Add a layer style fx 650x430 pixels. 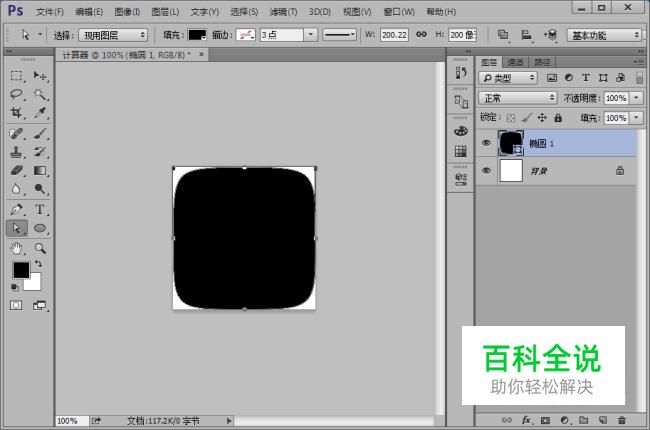[526, 420]
